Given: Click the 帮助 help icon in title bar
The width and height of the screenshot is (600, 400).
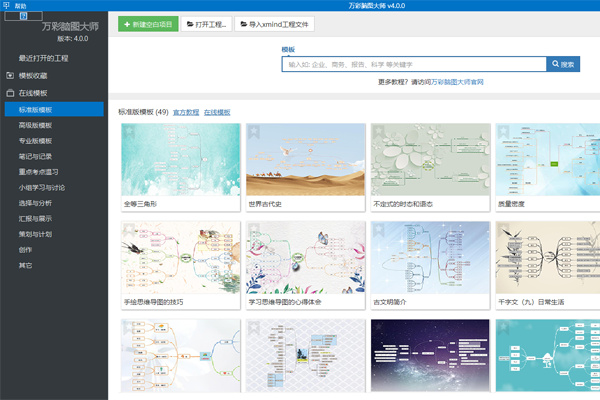Looking at the screenshot, I should [x=8, y=6].
